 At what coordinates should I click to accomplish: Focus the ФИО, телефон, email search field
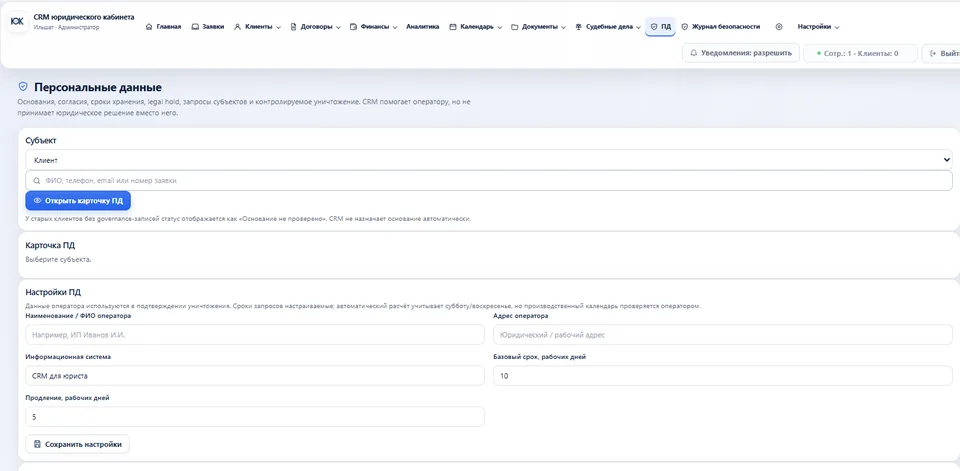pyautogui.click(x=489, y=181)
